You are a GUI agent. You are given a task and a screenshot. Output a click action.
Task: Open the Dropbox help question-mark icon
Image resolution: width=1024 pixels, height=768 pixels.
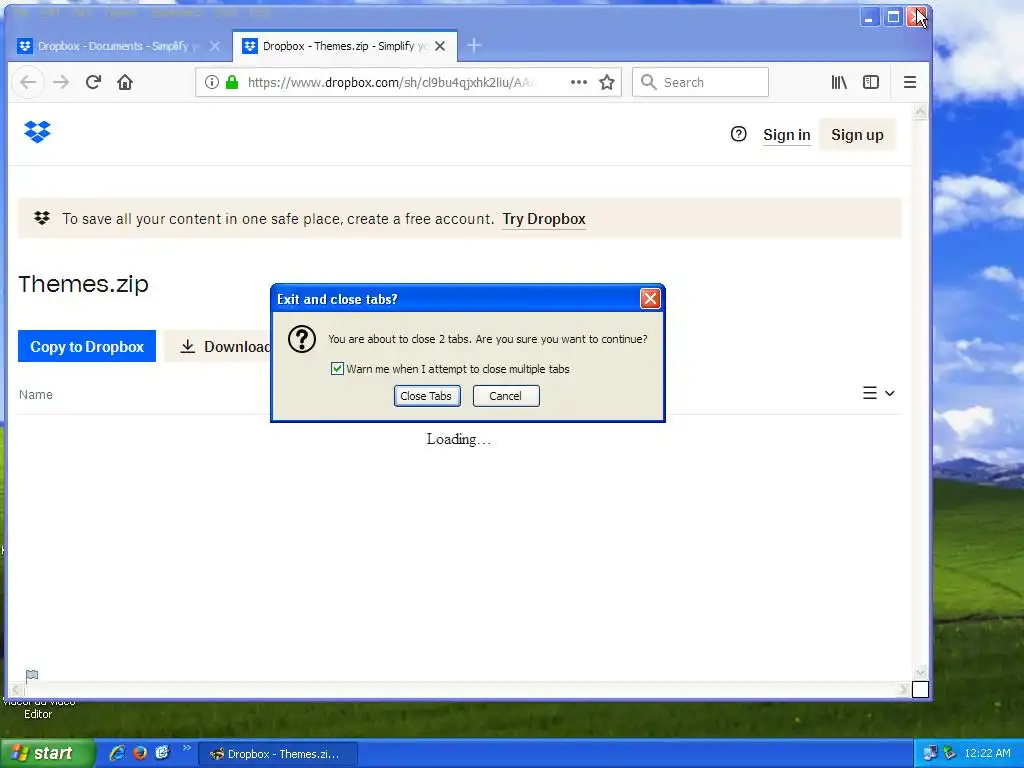pyautogui.click(x=739, y=135)
